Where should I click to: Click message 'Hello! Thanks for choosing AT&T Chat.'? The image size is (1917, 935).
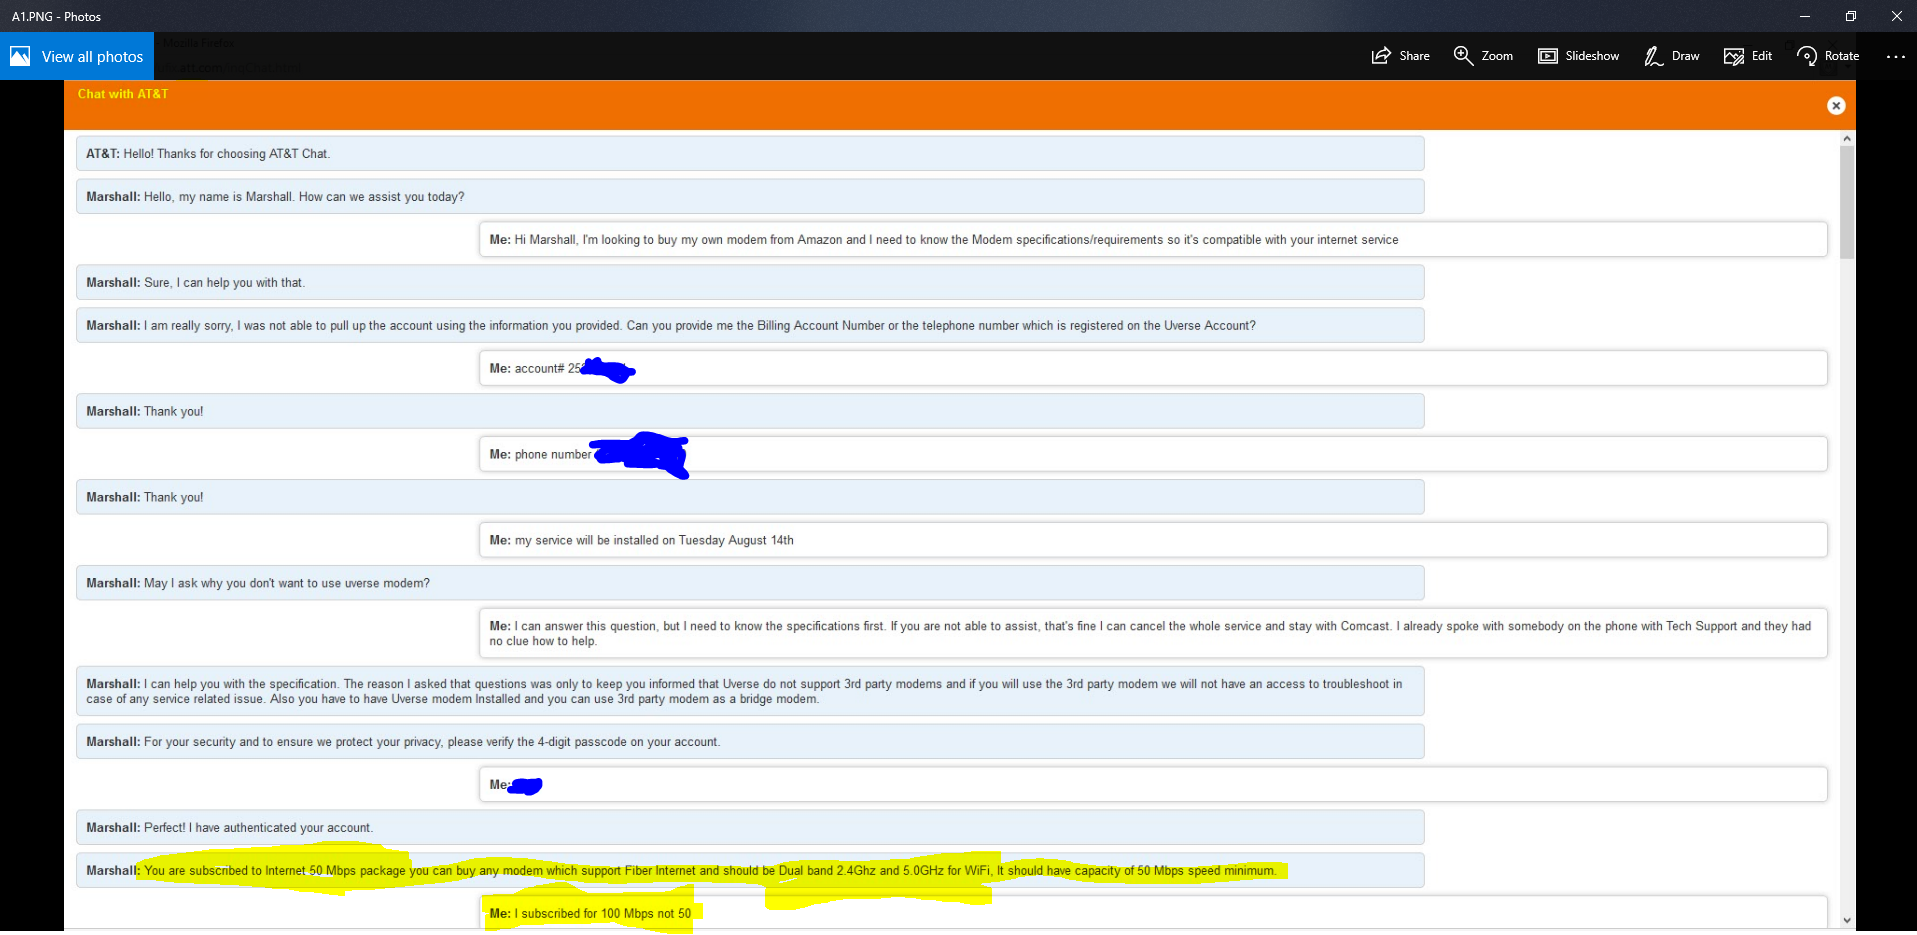(x=750, y=154)
